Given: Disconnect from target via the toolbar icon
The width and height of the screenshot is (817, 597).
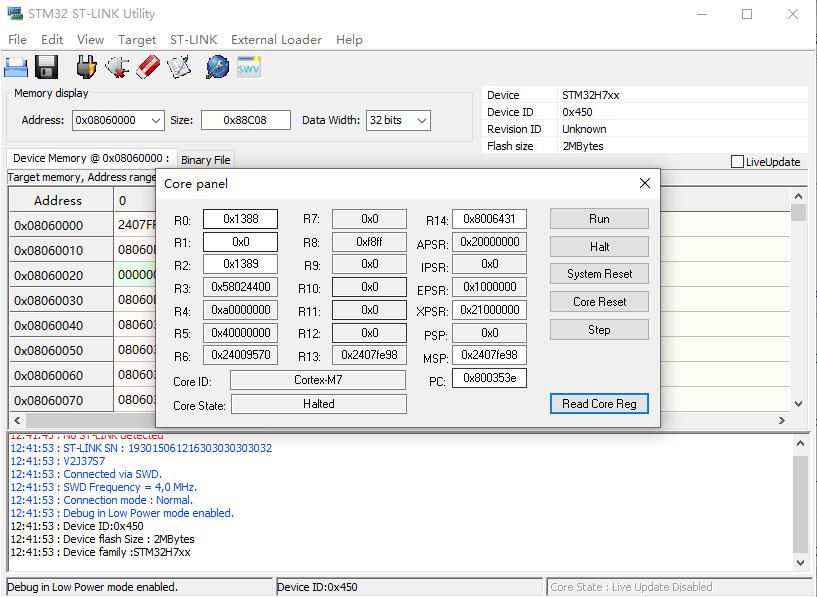Looking at the screenshot, I should point(117,68).
